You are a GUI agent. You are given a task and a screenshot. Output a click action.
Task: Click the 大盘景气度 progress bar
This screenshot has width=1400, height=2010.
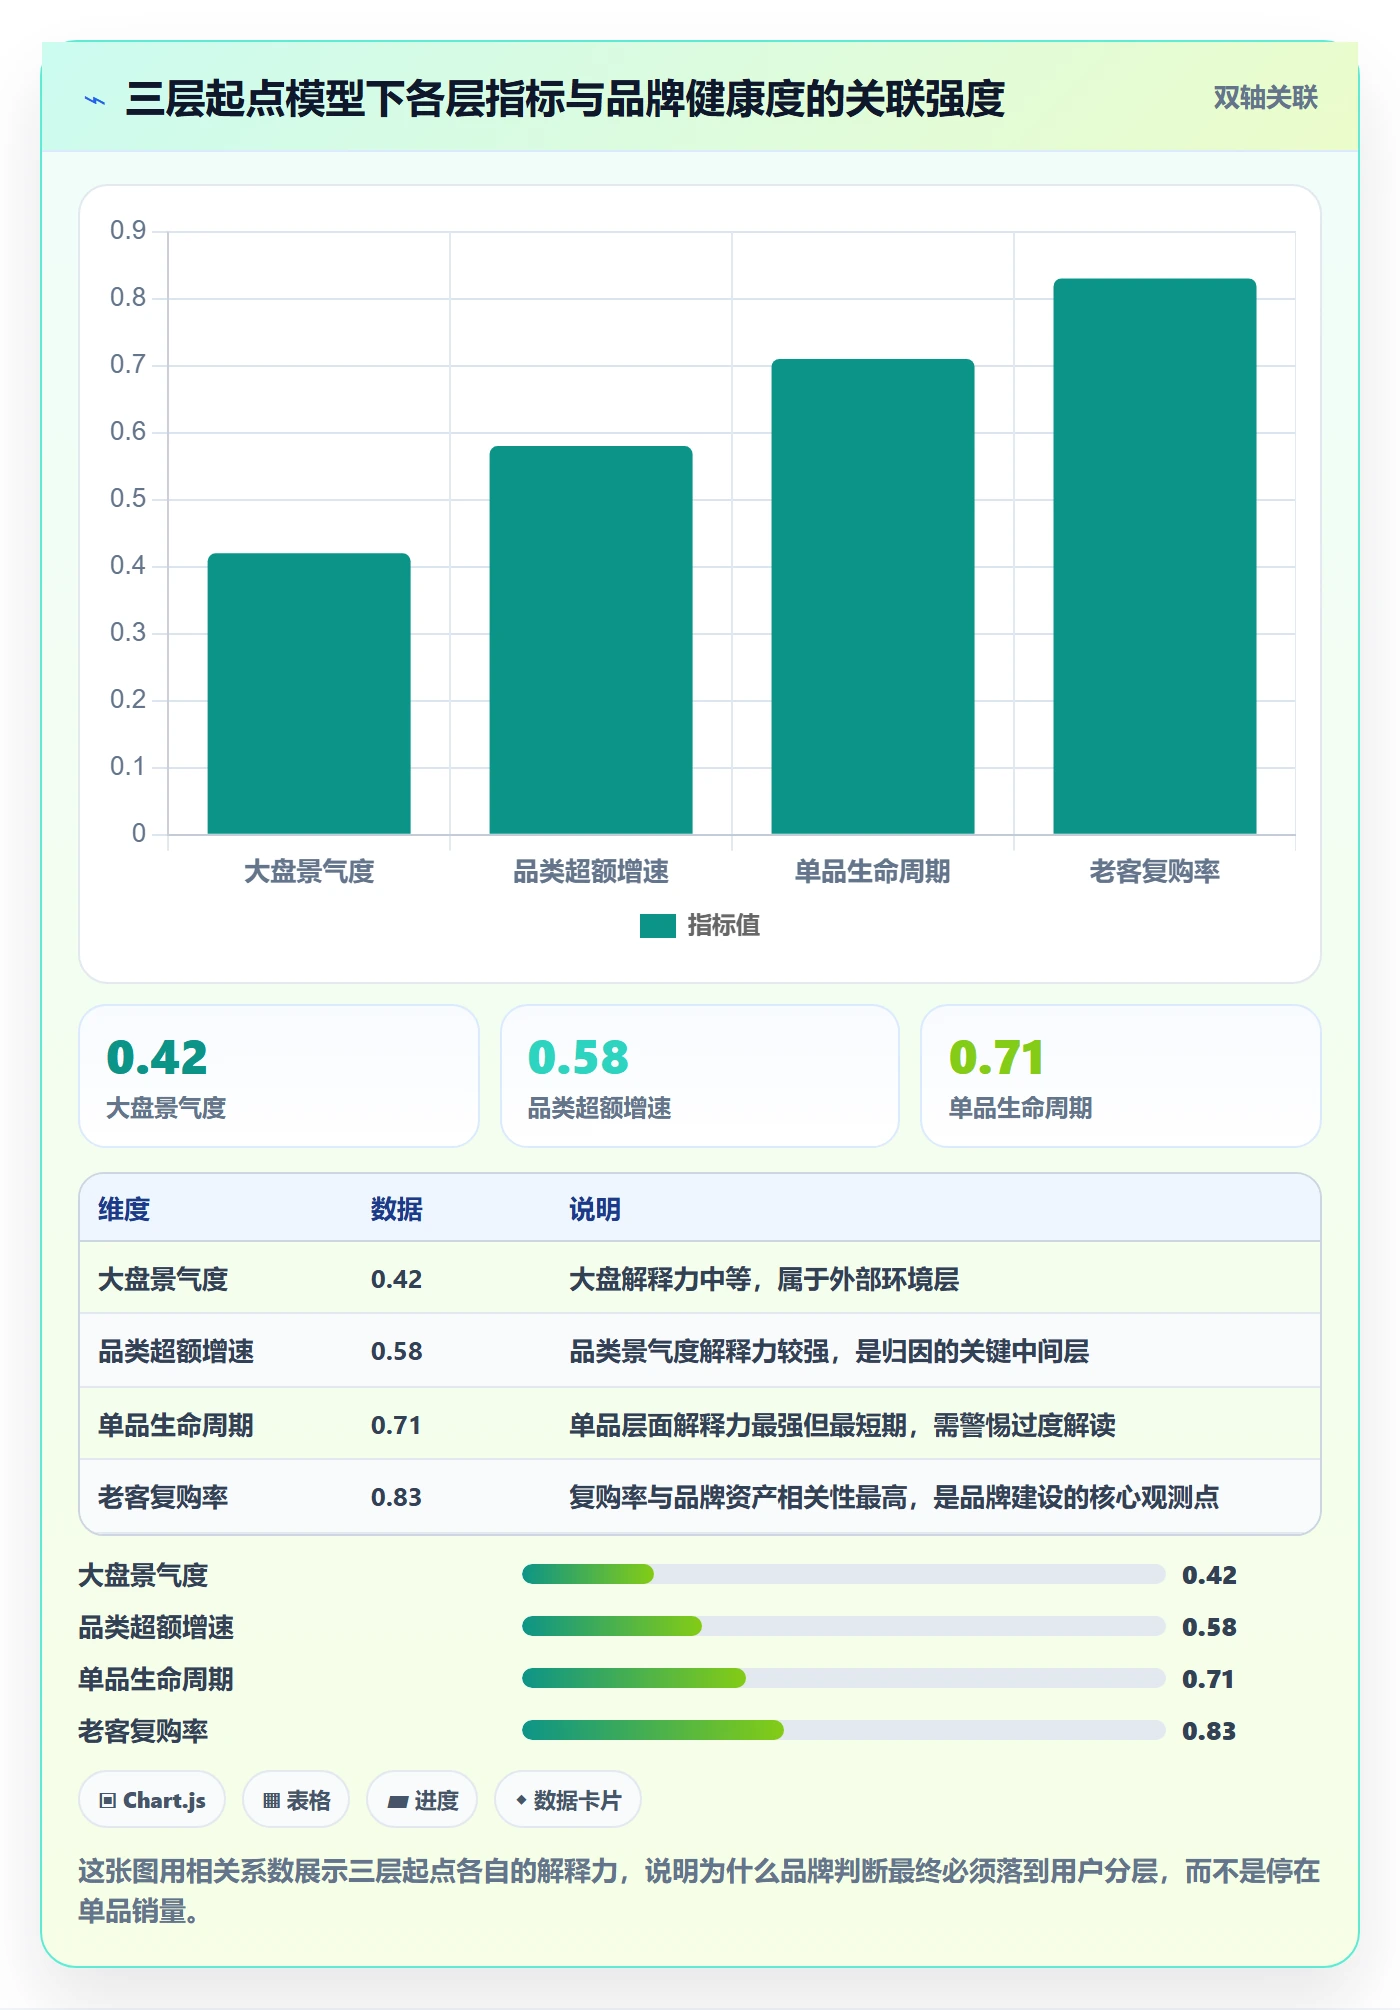pyautogui.click(x=843, y=1574)
